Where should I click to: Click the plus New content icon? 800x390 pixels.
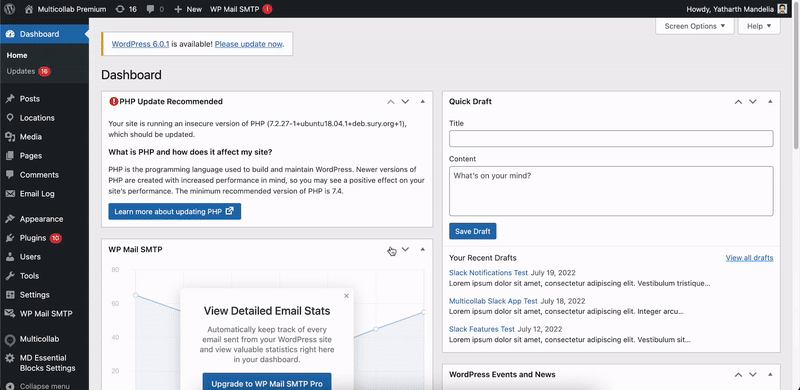178,9
